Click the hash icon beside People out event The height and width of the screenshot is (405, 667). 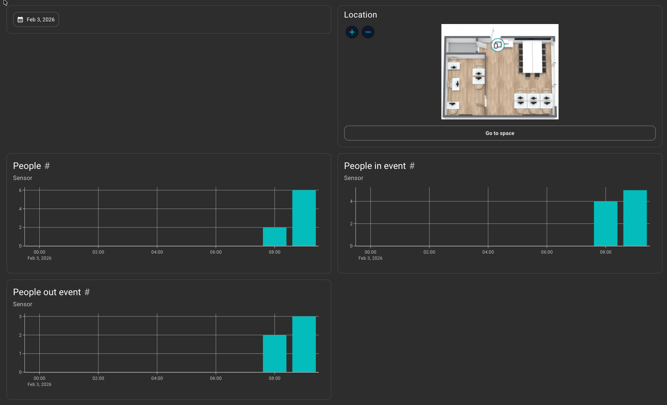pyautogui.click(x=87, y=292)
